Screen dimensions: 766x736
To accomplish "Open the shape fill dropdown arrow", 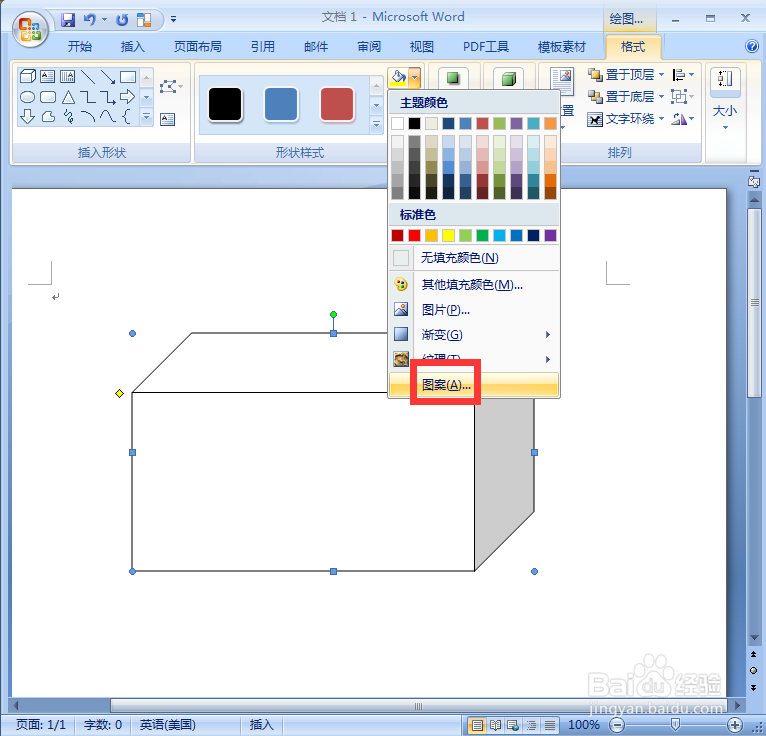I will [x=415, y=77].
